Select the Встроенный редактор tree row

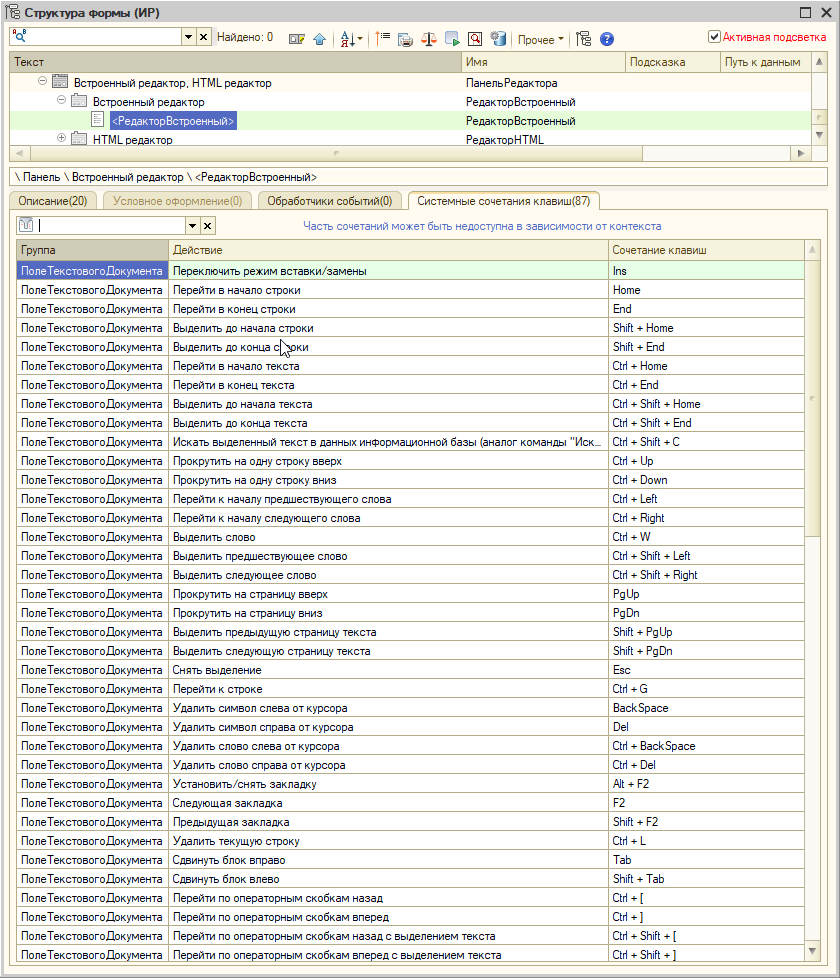pos(410,102)
